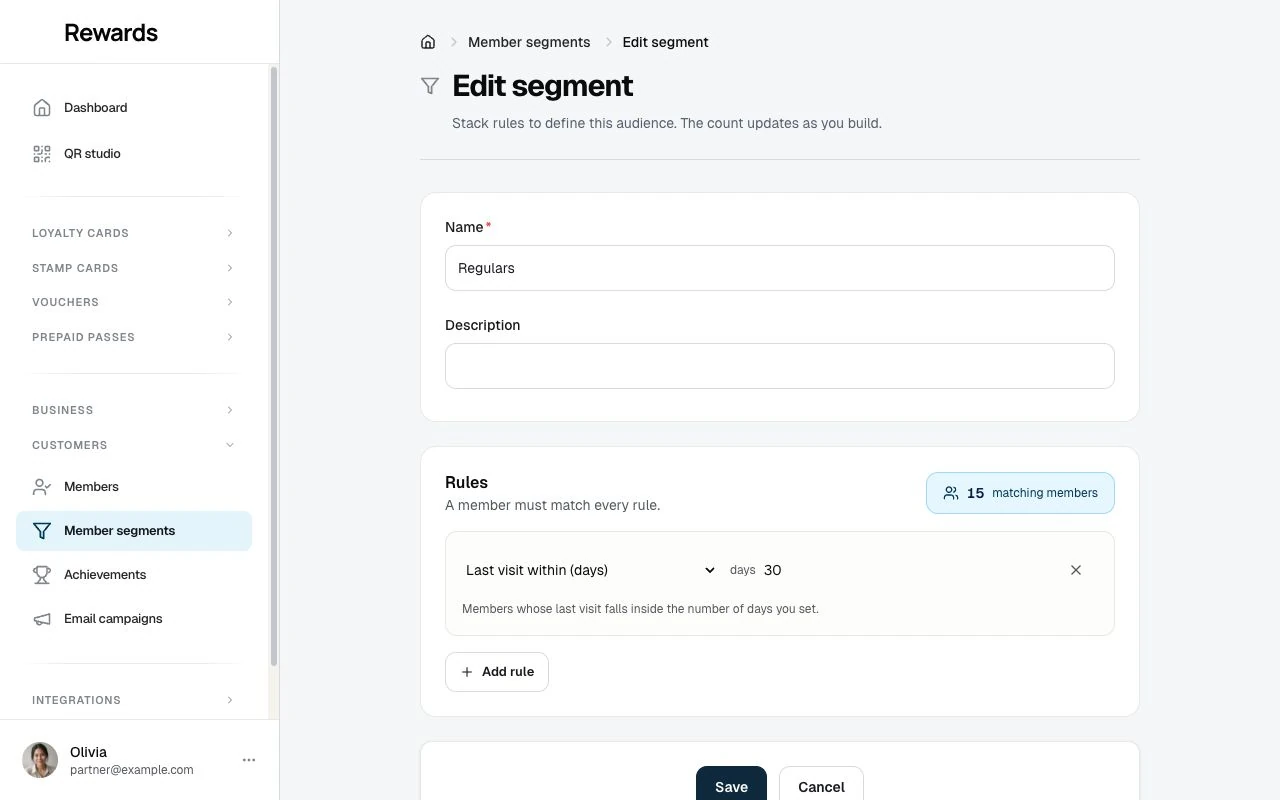Open Email campaigns page

[134, 619]
